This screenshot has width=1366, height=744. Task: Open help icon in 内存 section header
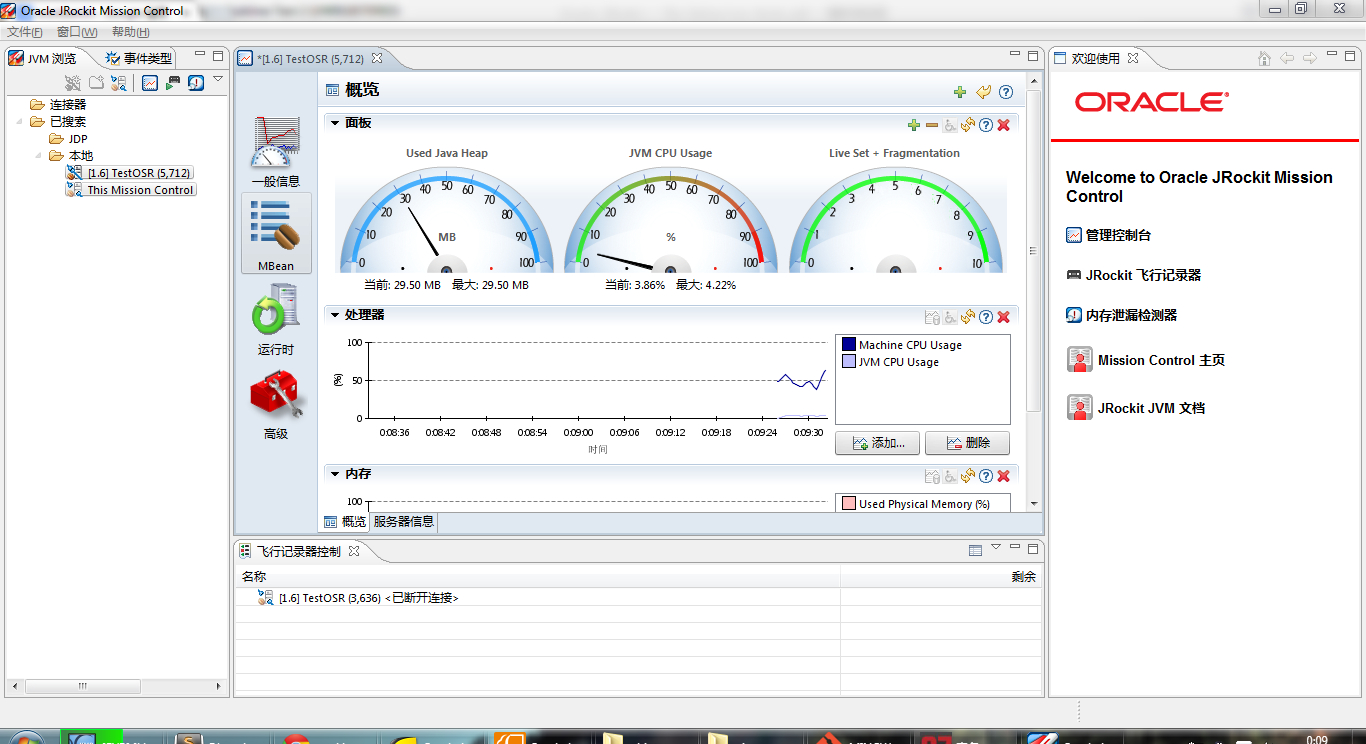click(986, 477)
